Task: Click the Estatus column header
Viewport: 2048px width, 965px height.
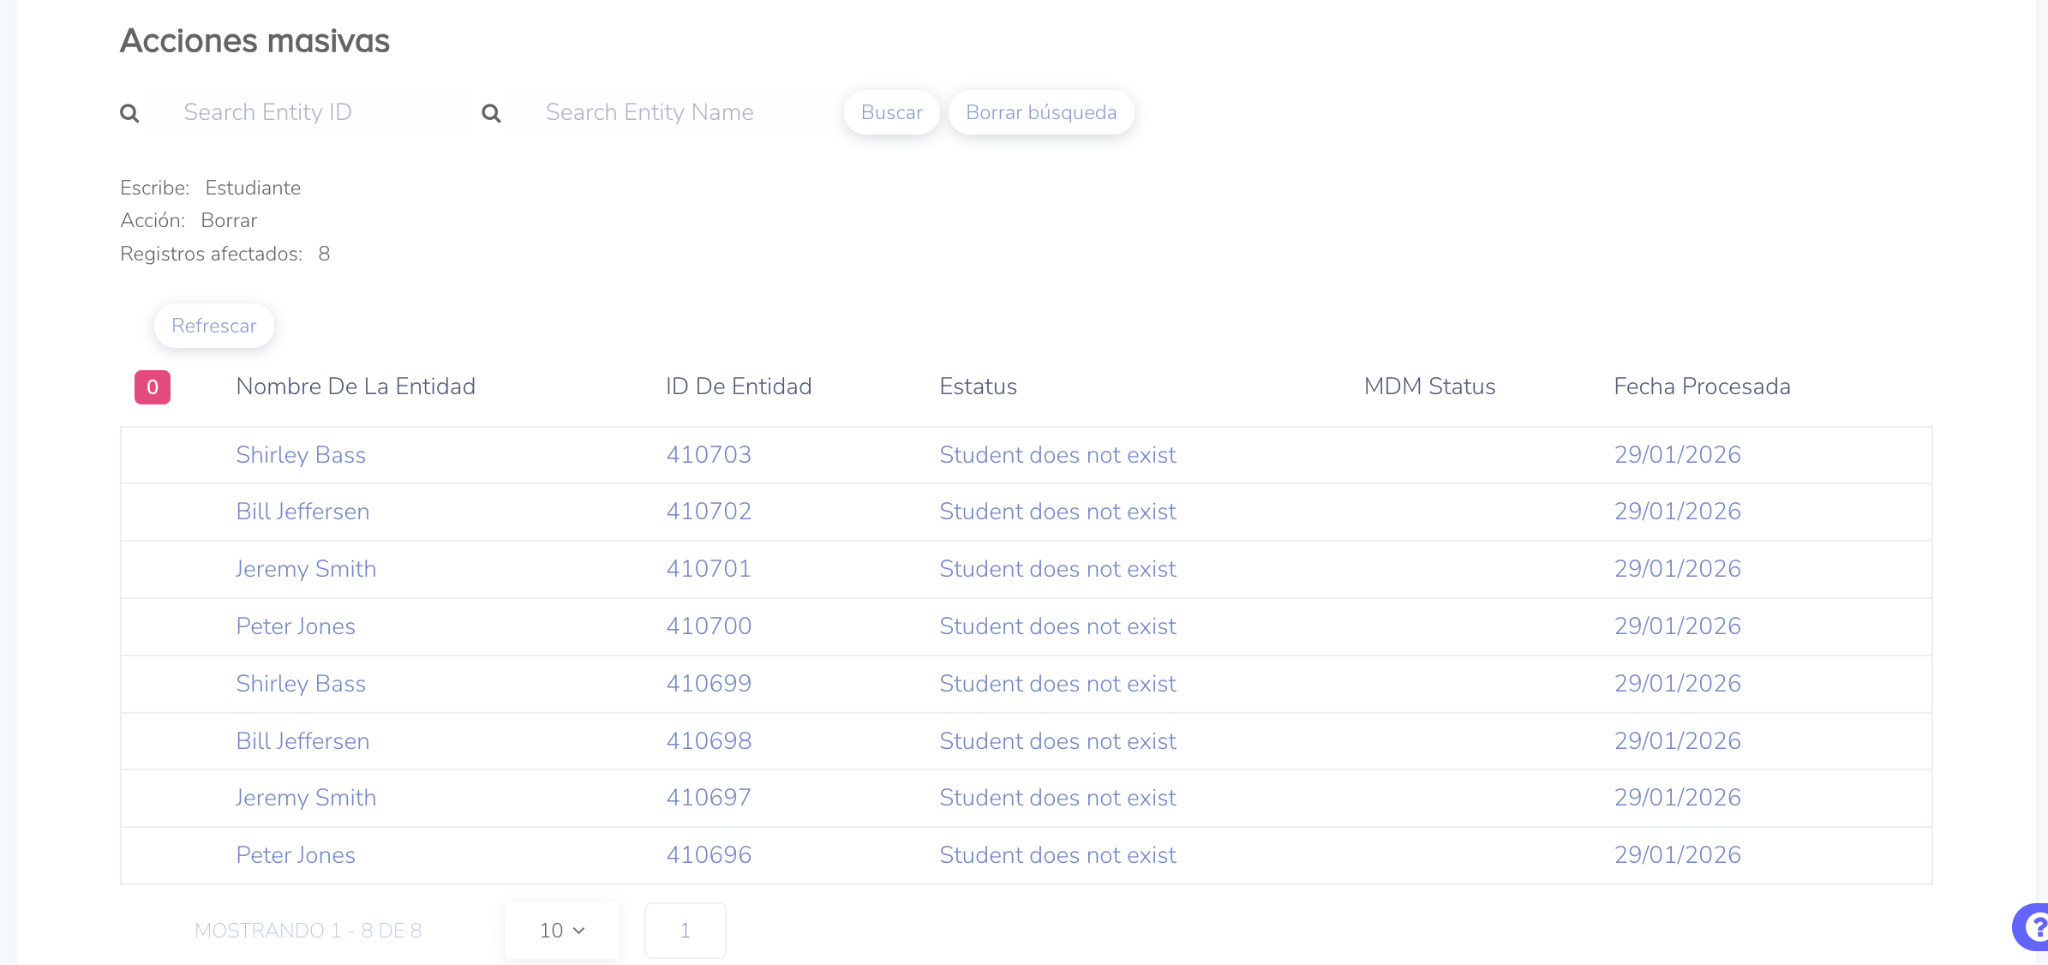Action: [977, 387]
